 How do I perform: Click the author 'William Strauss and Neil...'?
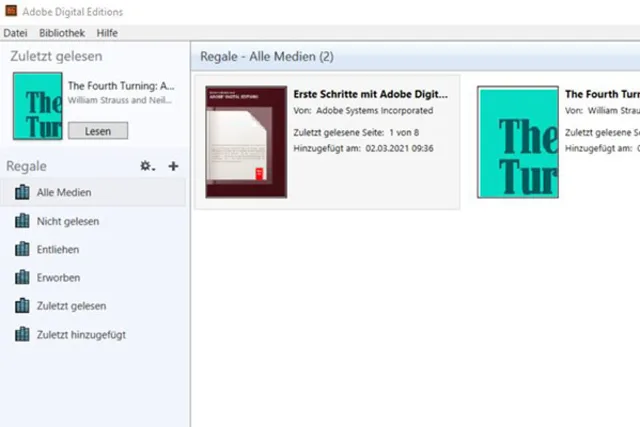point(120,100)
